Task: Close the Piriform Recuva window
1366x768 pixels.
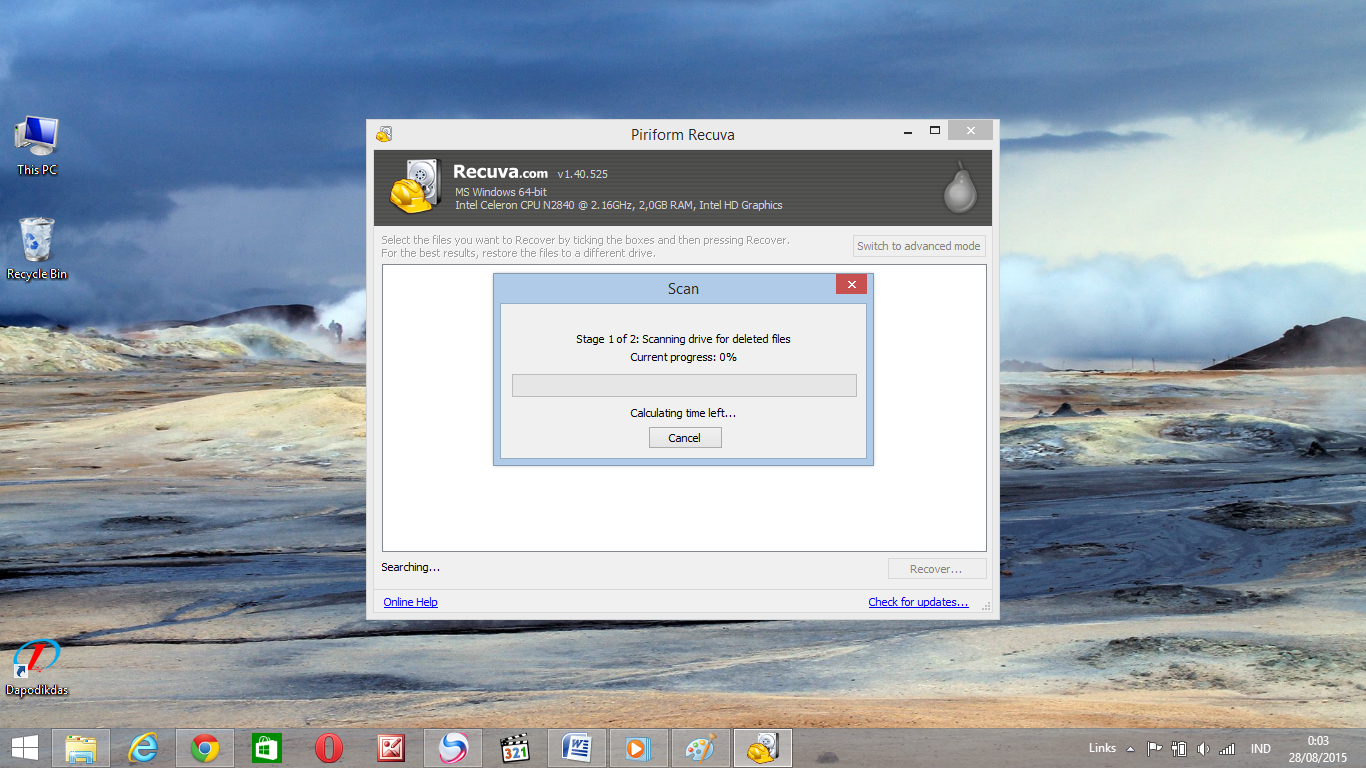Action: click(970, 131)
